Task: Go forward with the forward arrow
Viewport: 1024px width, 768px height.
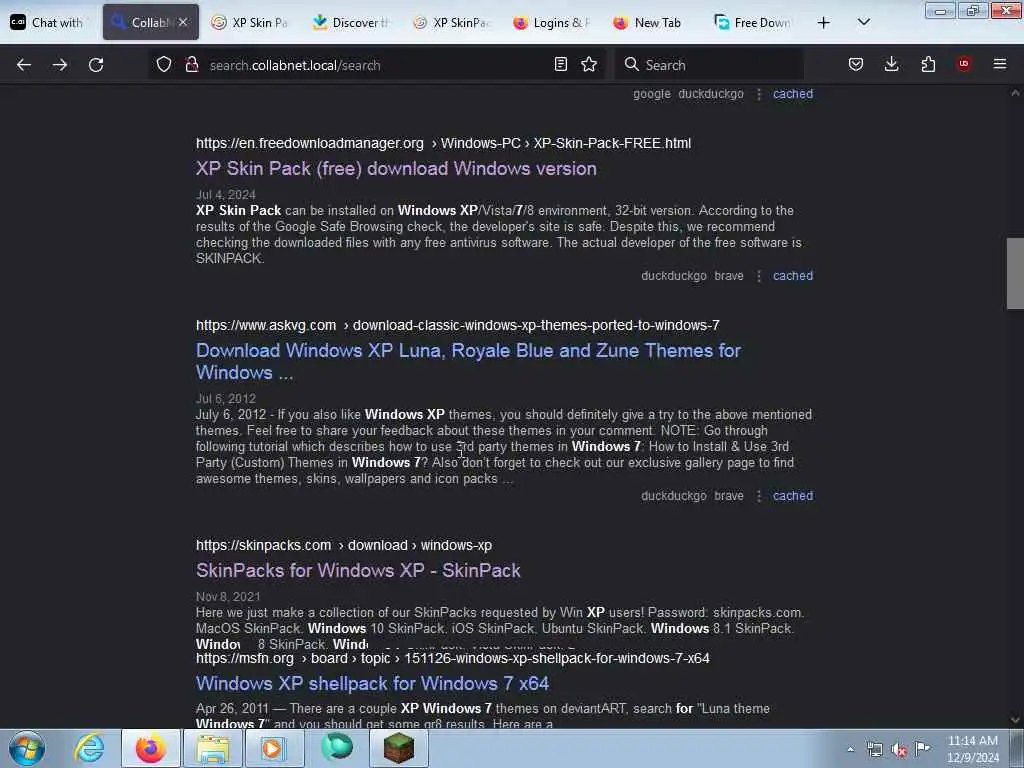Action: 59,65
